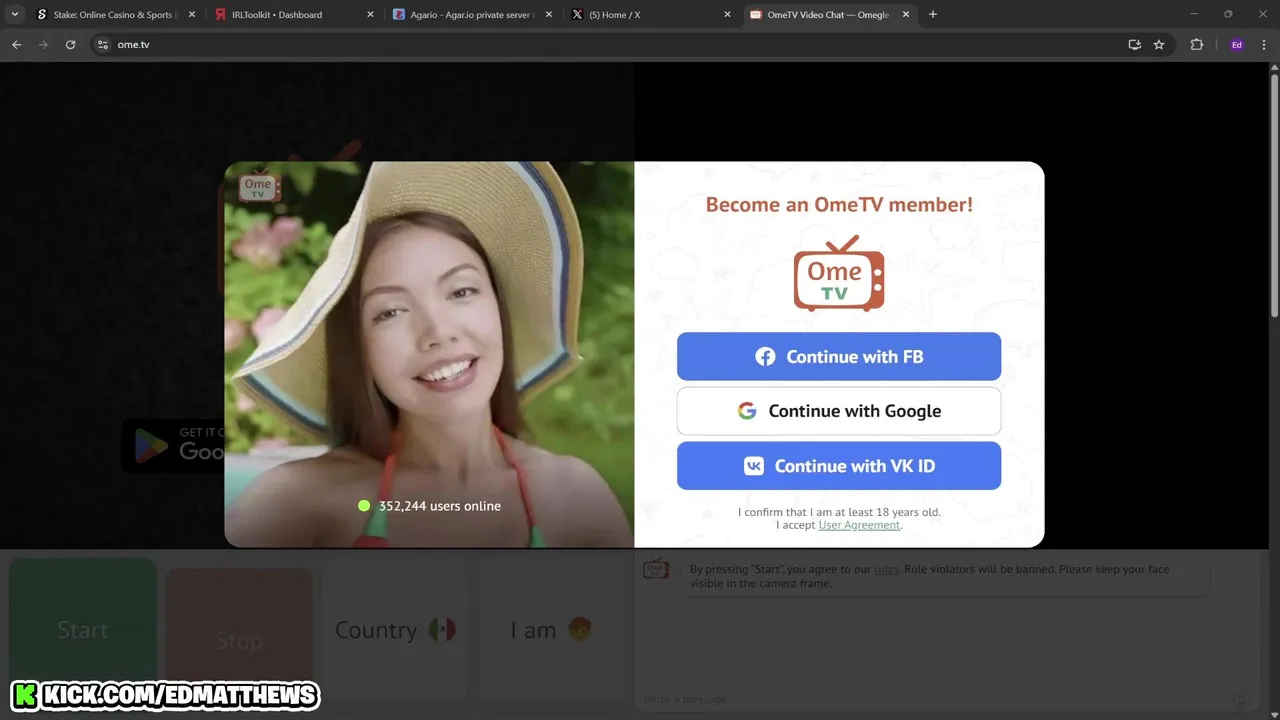Go back to previous page
The width and height of the screenshot is (1280, 720).
(16, 44)
